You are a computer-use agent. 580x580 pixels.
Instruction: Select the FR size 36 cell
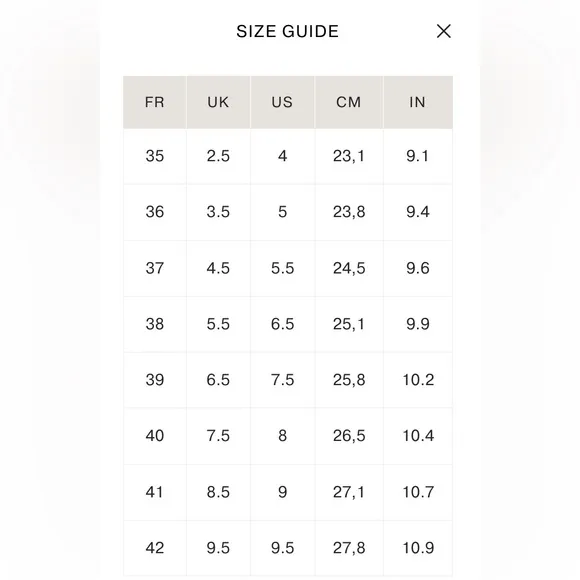pyautogui.click(x=155, y=212)
